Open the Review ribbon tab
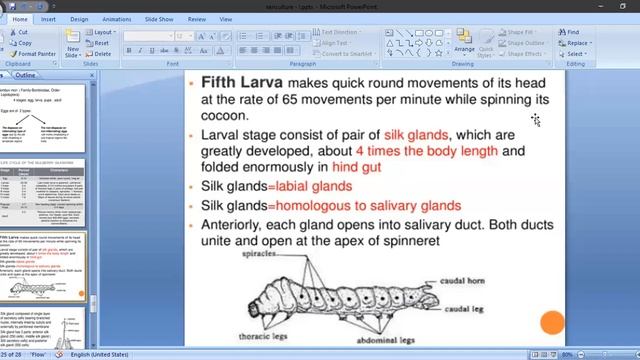This screenshot has width=640, height=360. pos(197,19)
